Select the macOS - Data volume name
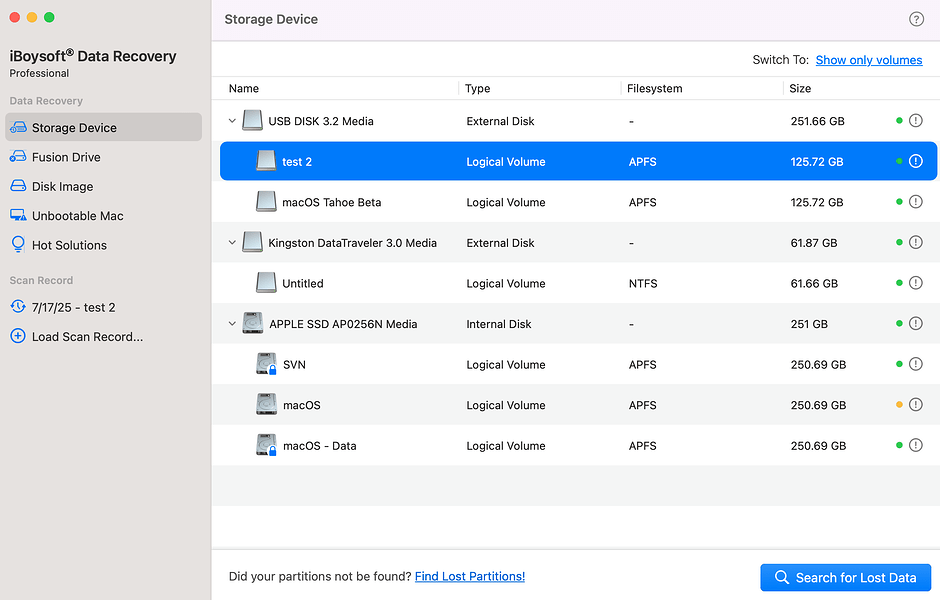Screen dimensions: 940x600 [x=320, y=445]
